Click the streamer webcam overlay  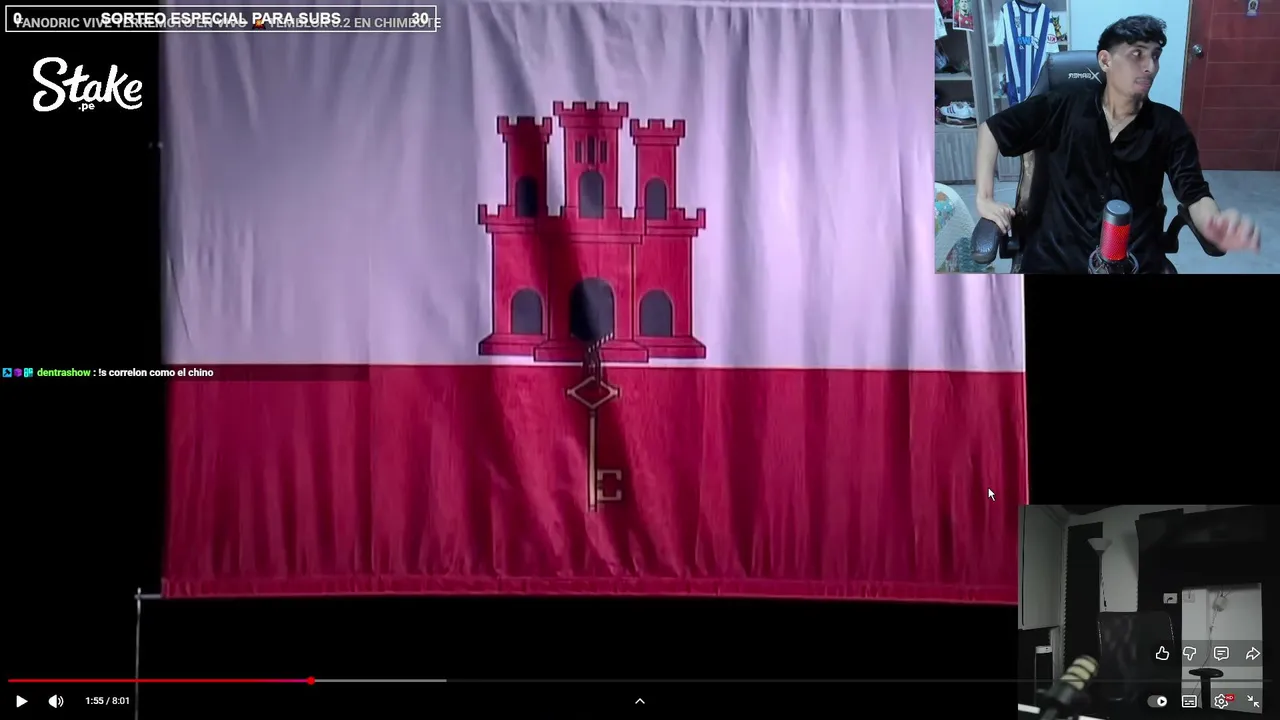point(1107,136)
